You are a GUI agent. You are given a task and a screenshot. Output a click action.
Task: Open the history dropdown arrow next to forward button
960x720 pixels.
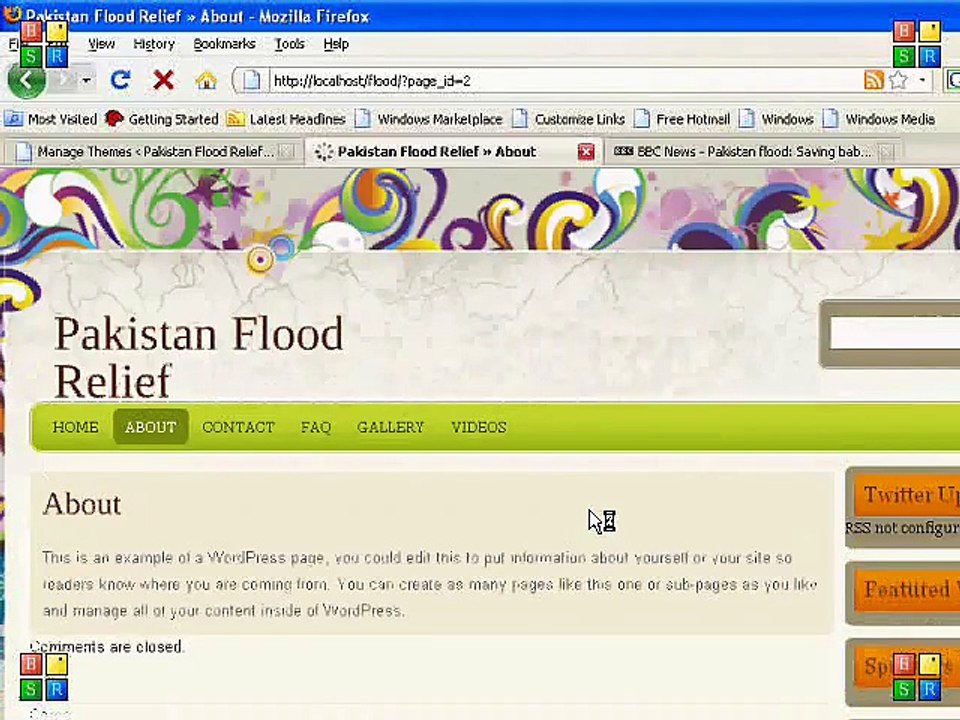[86, 81]
